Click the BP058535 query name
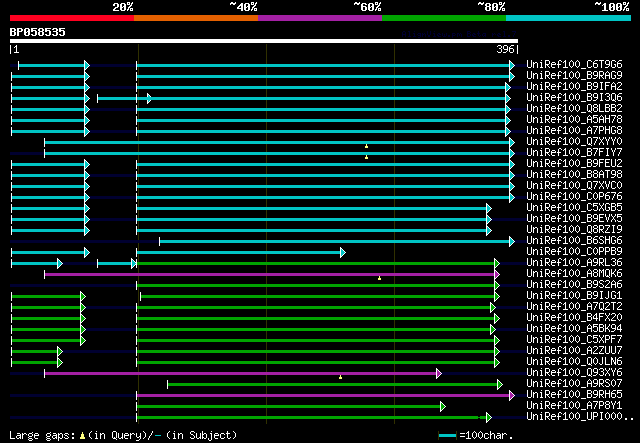The image size is (640, 443). tap(38, 32)
